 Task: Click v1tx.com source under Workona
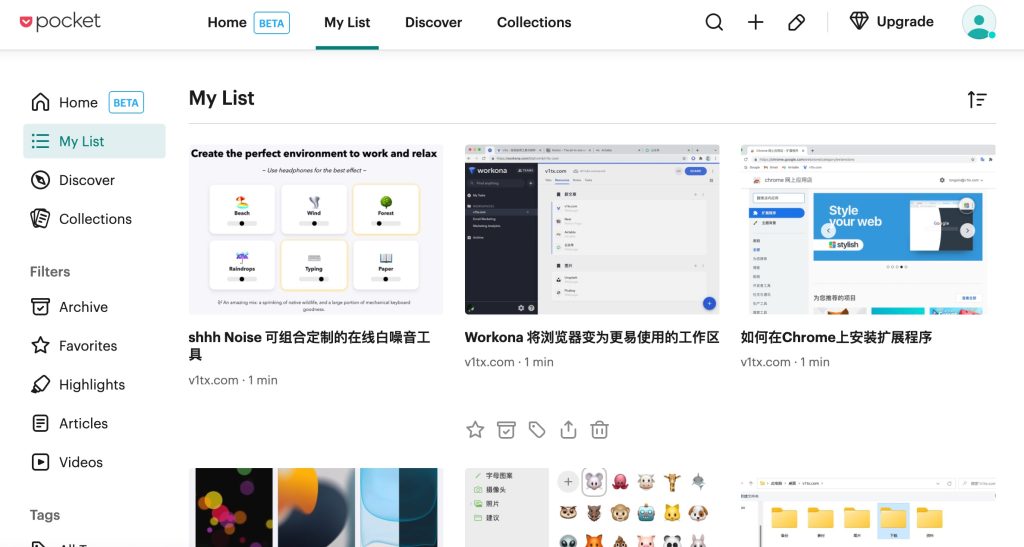click(x=490, y=362)
